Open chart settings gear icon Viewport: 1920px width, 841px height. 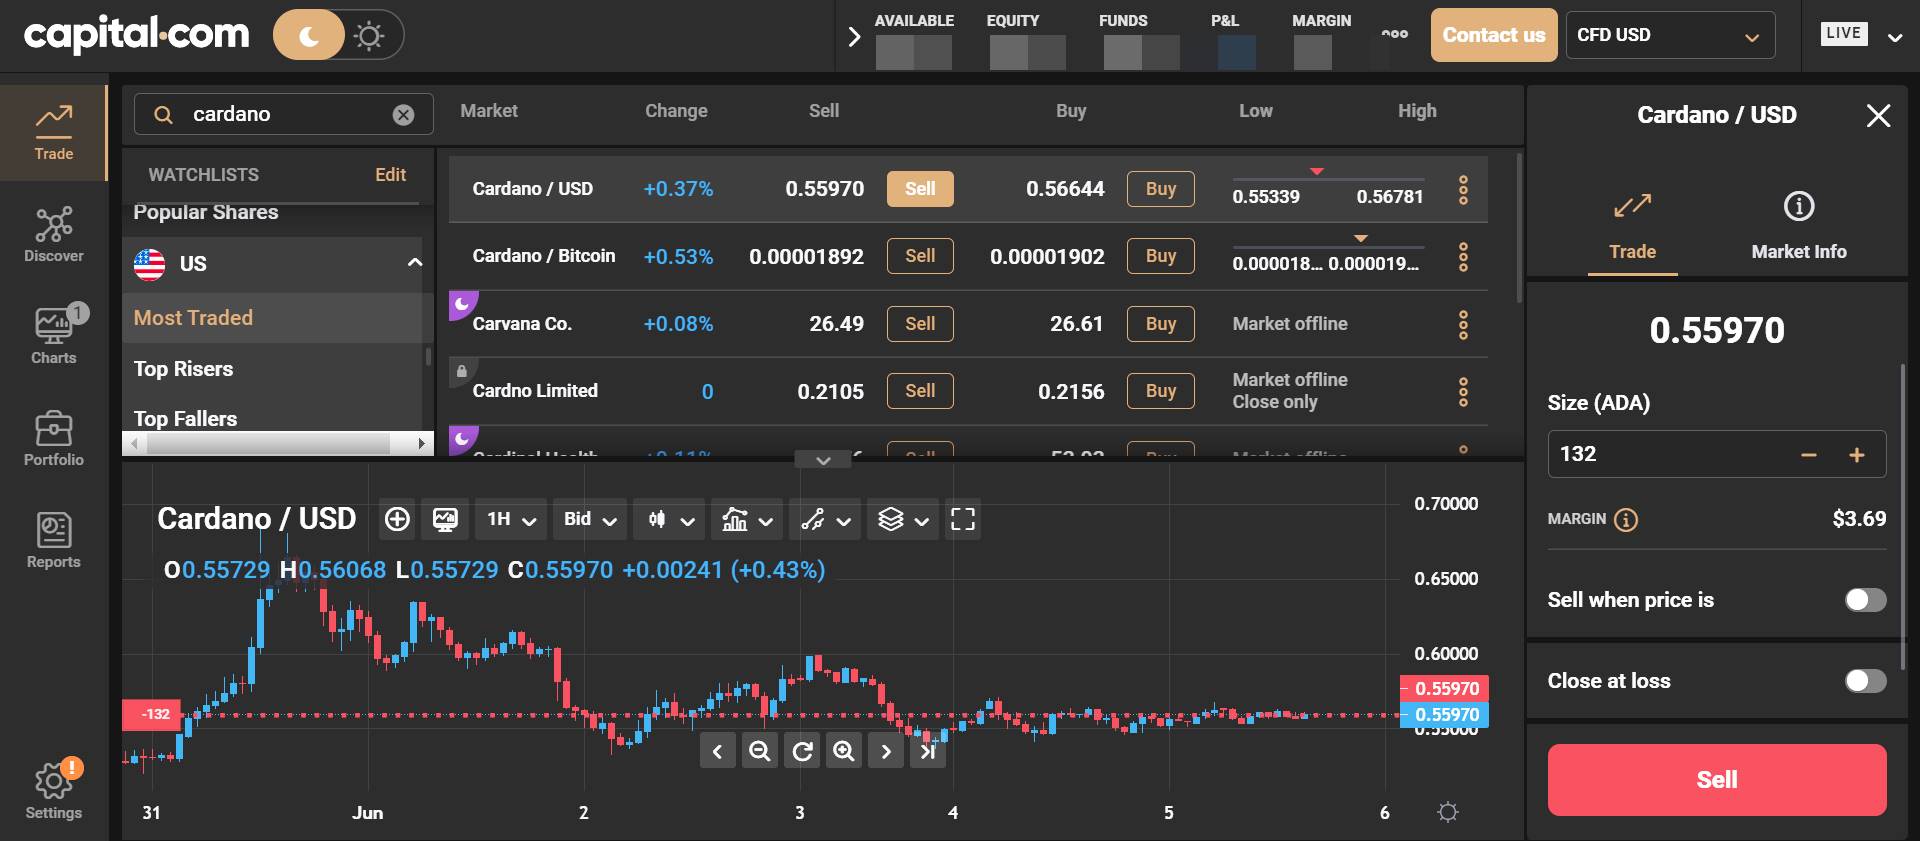click(1447, 812)
